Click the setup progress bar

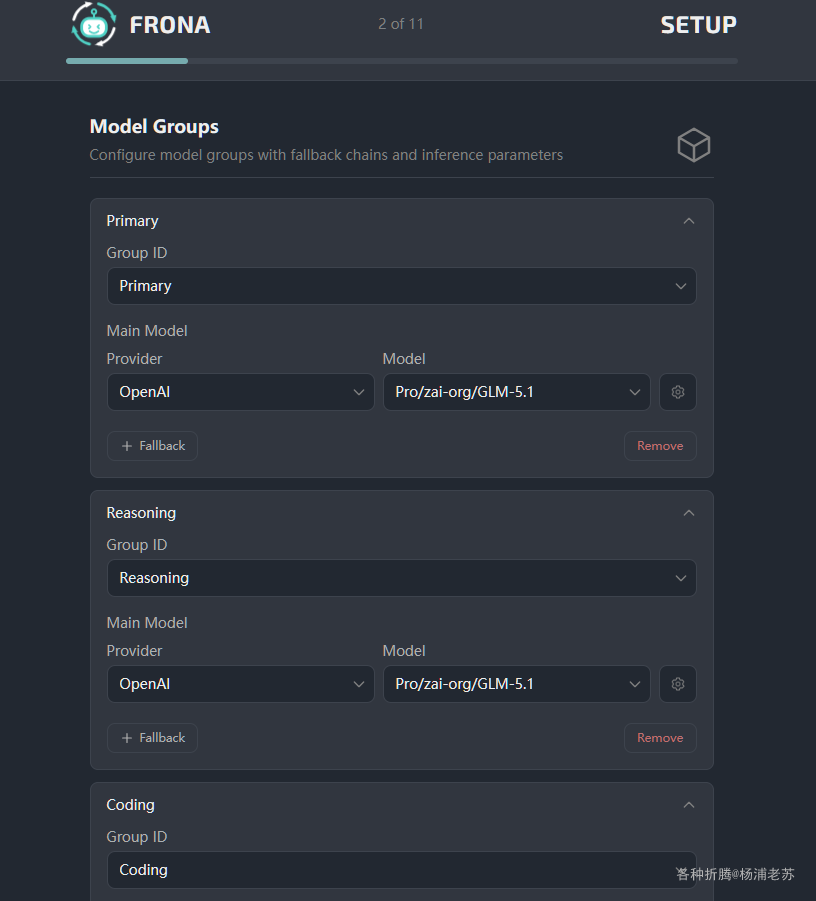(x=401, y=61)
